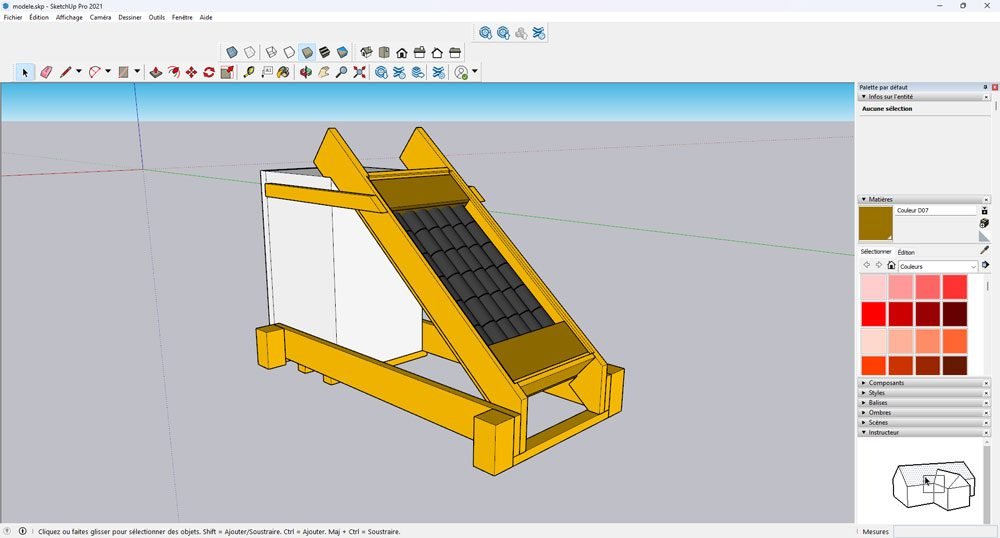The width and height of the screenshot is (1000, 538).
Task: Choose the Offset tool
Action: click(x=173, y=72)
